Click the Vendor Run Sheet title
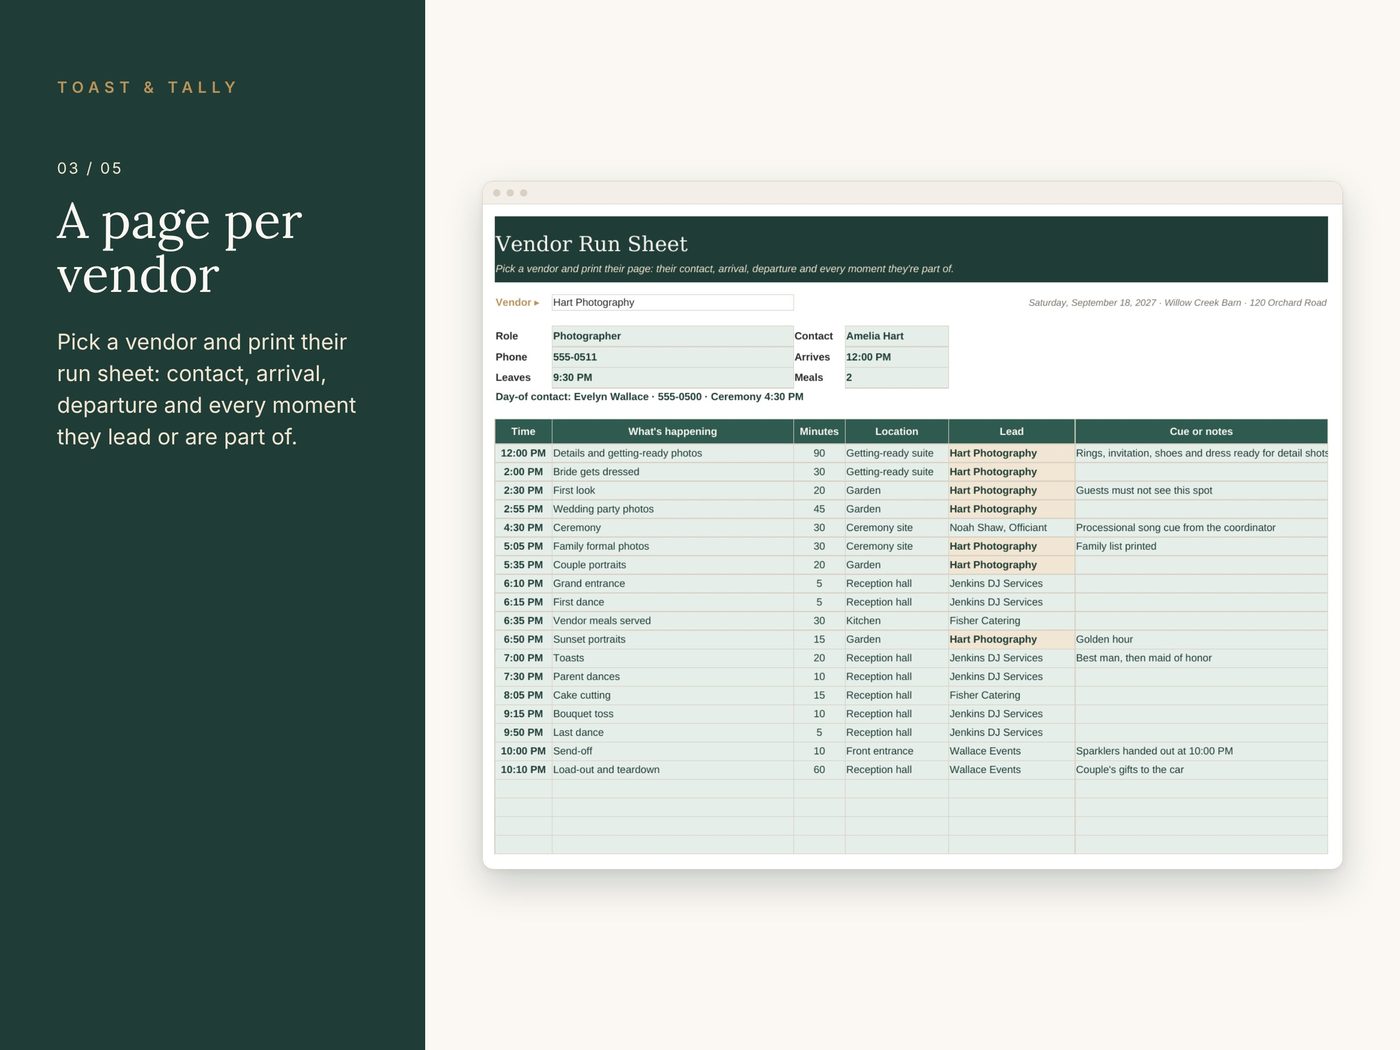Screen dimensions: 1400x1050 [591, 244]
